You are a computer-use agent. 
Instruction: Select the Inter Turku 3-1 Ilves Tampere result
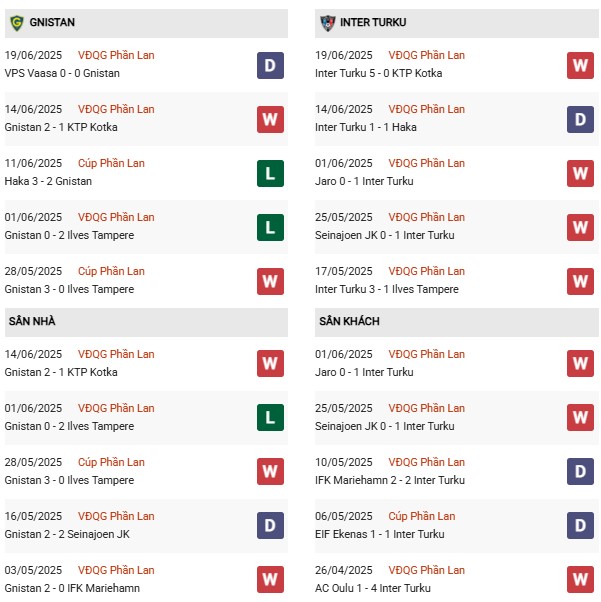[387, 289]
